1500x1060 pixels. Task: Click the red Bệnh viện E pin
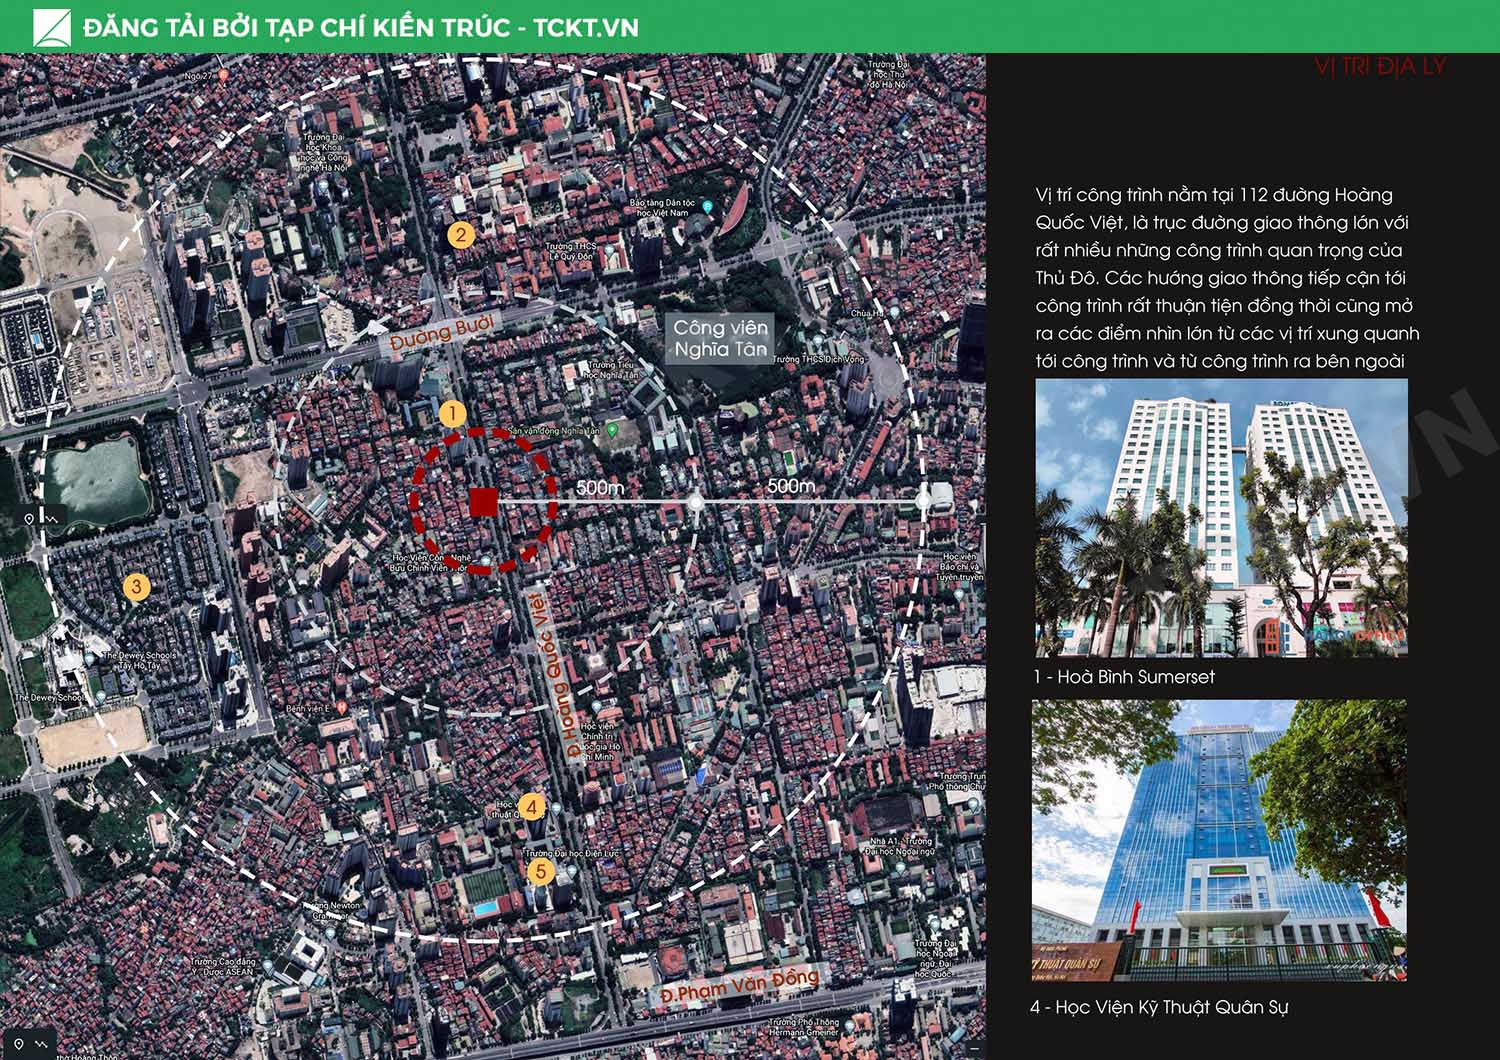343,707
